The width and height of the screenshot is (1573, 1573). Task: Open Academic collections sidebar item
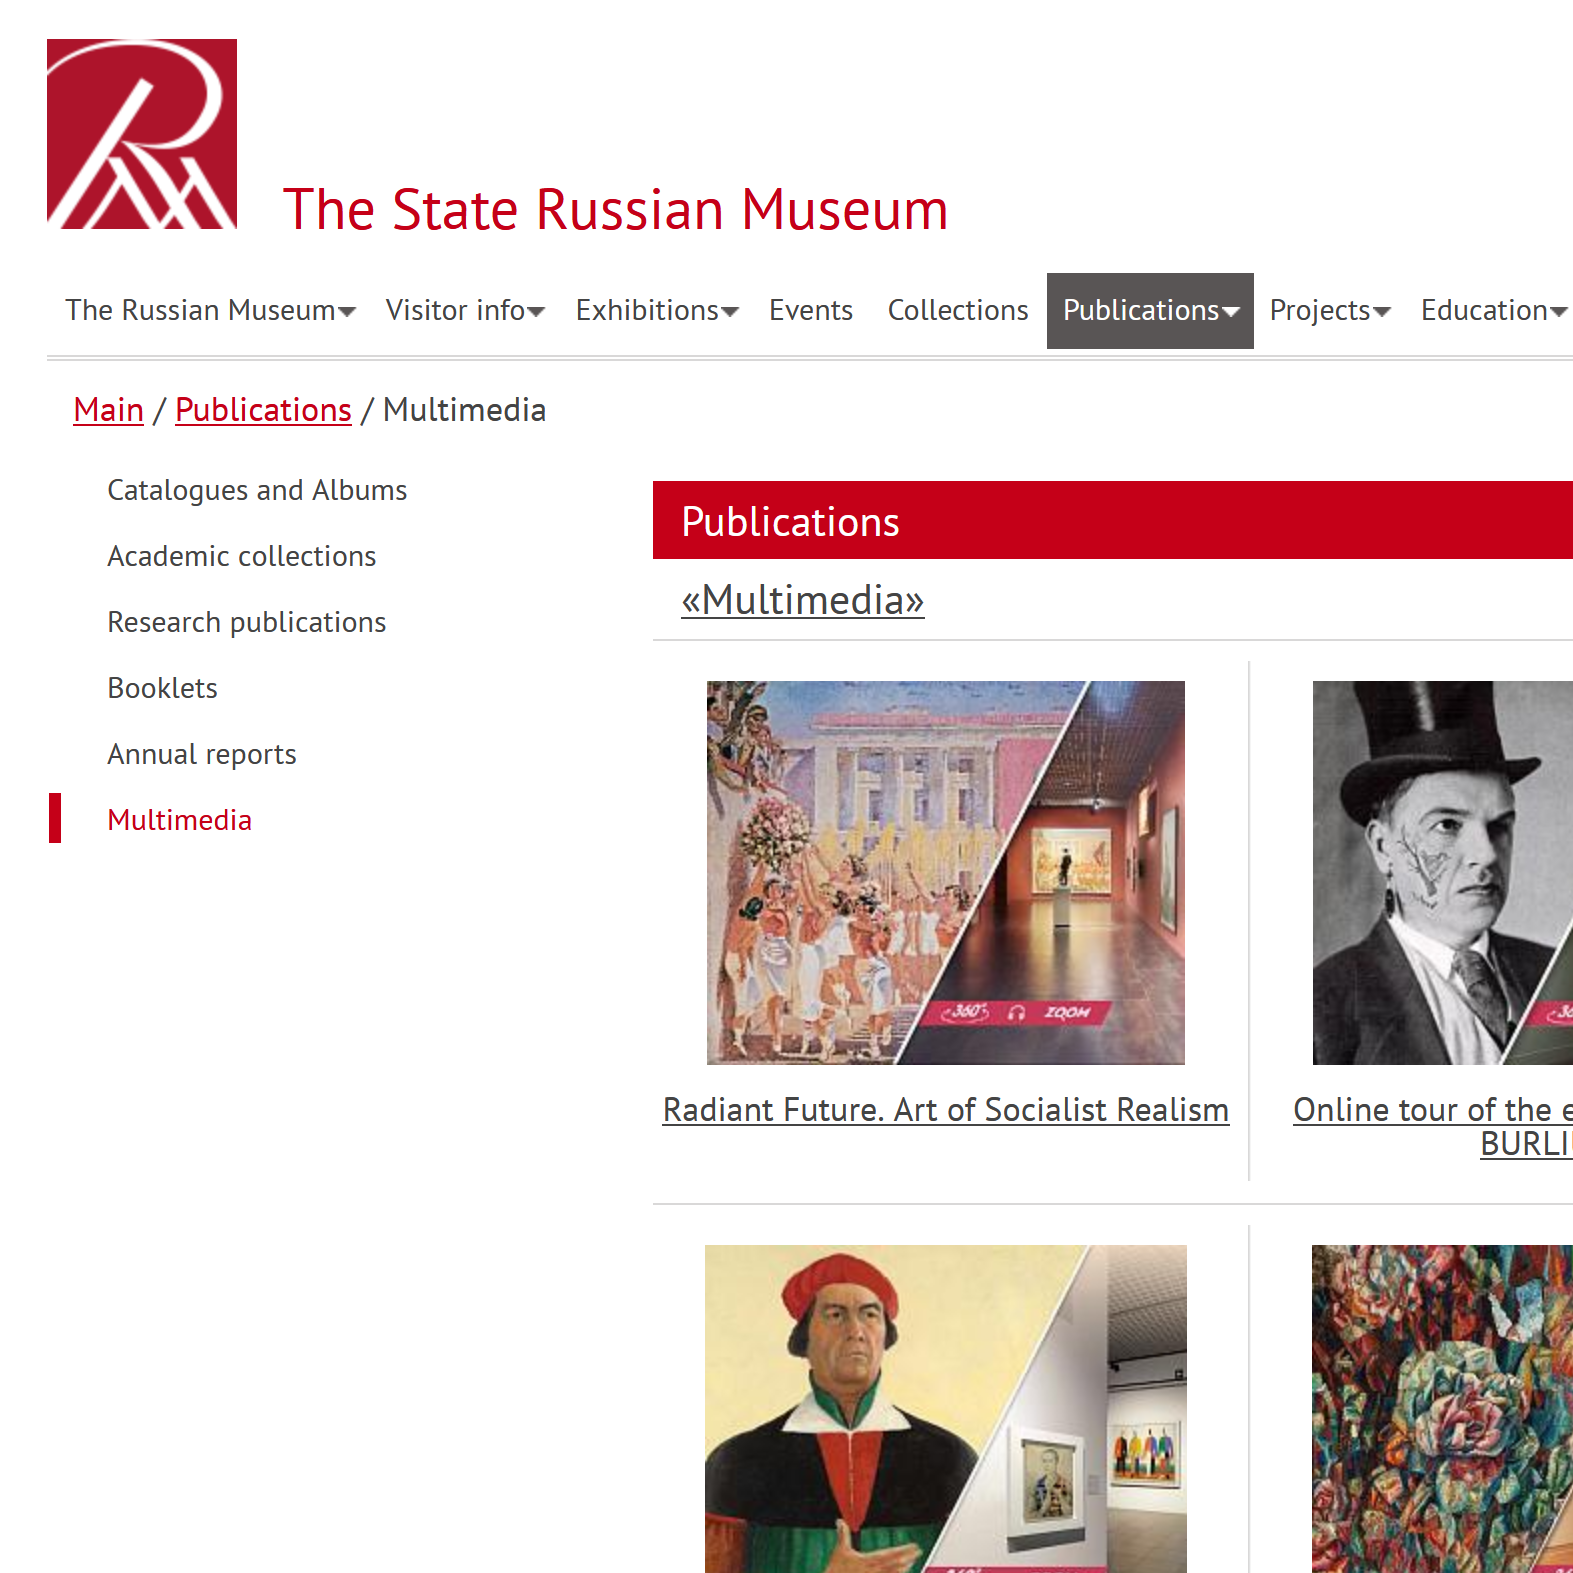pyautogui.click(x=242, y=556)
